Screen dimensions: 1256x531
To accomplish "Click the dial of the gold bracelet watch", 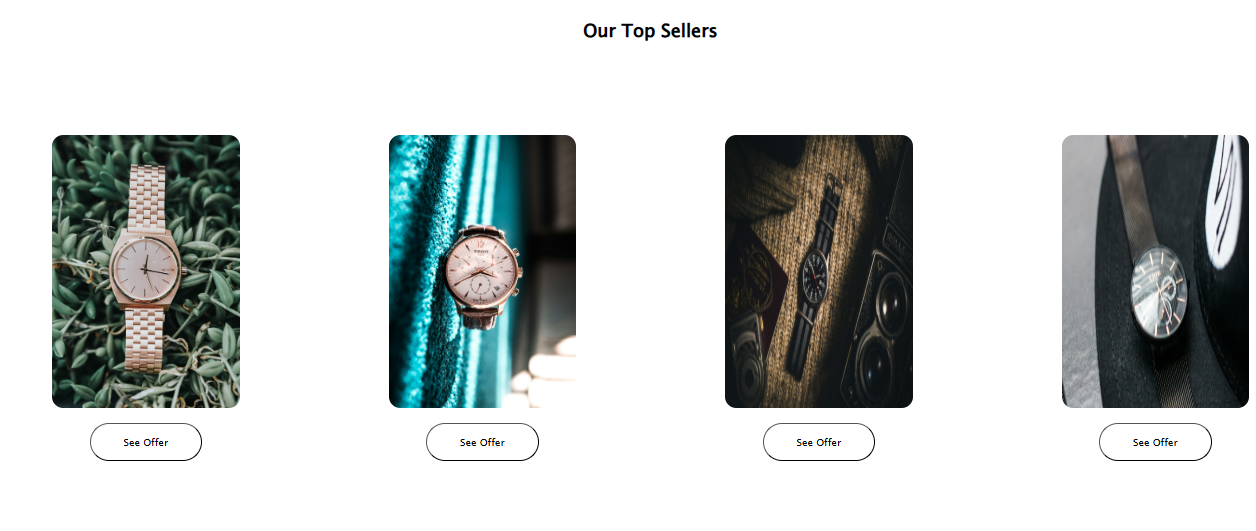I will (x=146, y=266).
